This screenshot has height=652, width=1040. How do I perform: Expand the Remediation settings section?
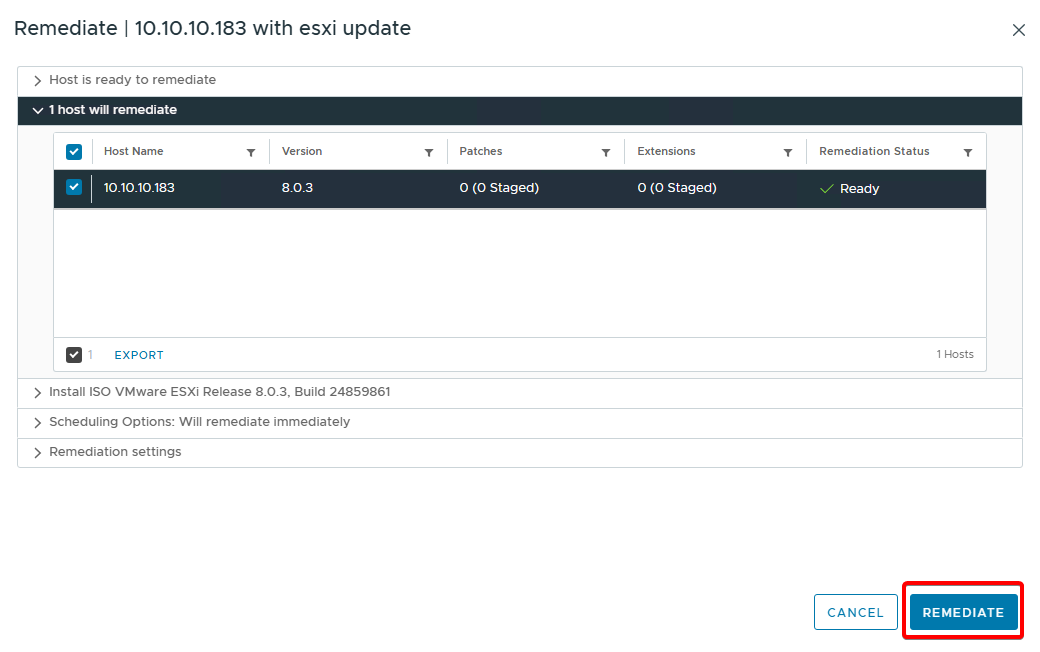pyautogui.click(x=38, y=453)
